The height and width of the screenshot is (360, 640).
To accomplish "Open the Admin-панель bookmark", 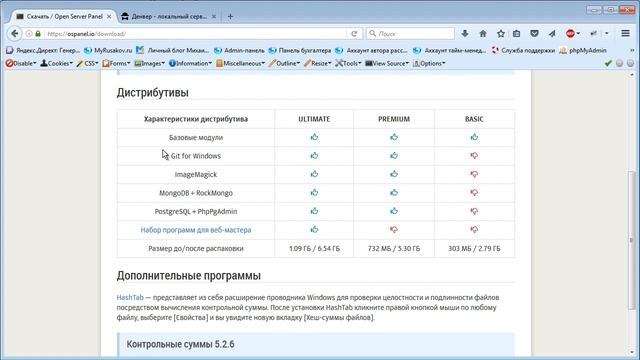I will (x=240, y=50).
